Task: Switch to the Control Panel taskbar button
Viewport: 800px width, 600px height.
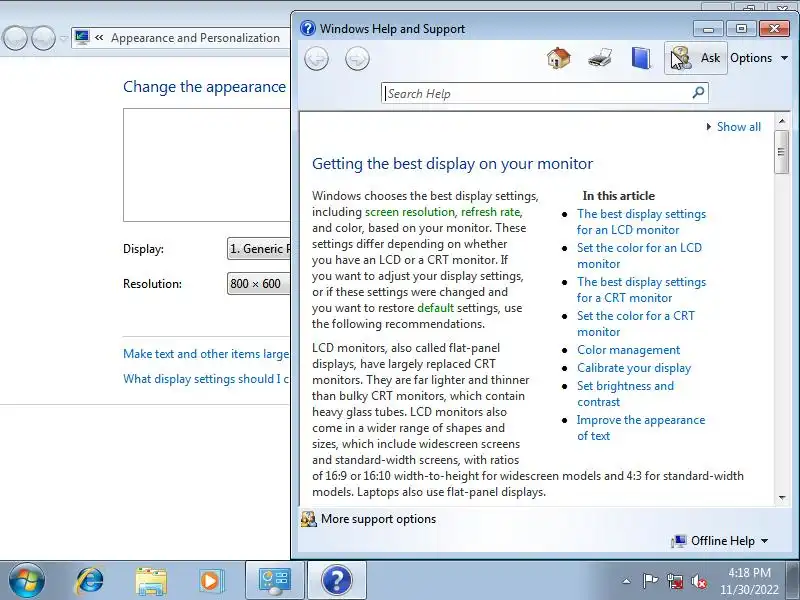Action: click(x=275, y=581)
